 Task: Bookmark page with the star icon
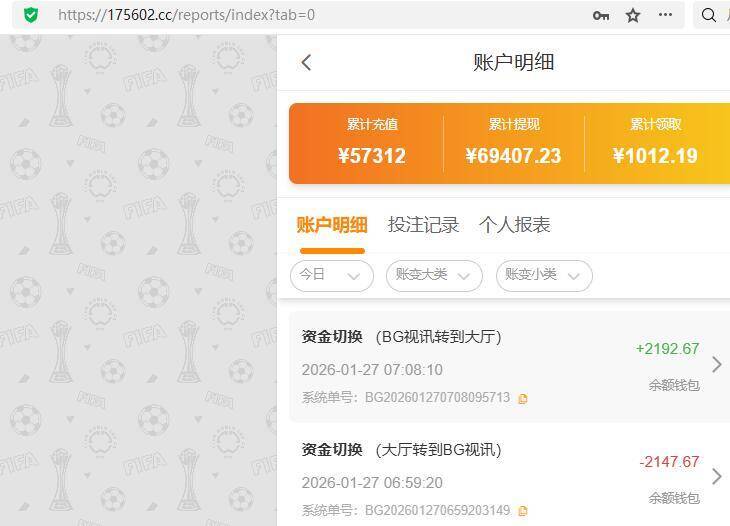tap(633, 15)
